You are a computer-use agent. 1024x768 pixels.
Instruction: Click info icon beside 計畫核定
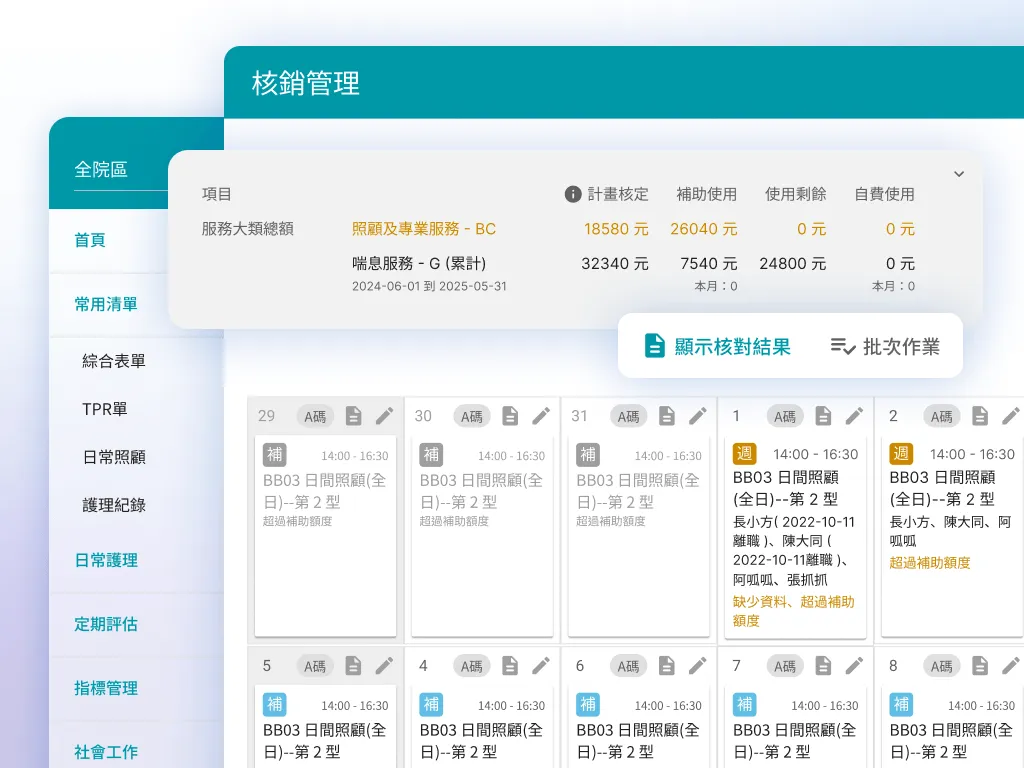(x=573, y=194)
